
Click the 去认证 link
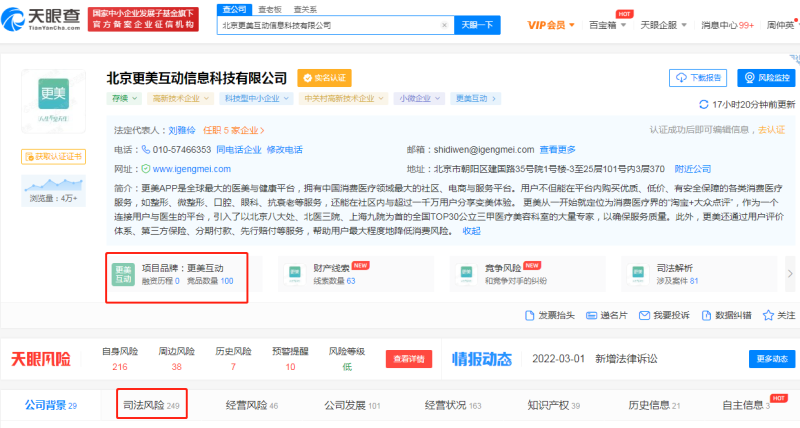[x=771, y=130]
